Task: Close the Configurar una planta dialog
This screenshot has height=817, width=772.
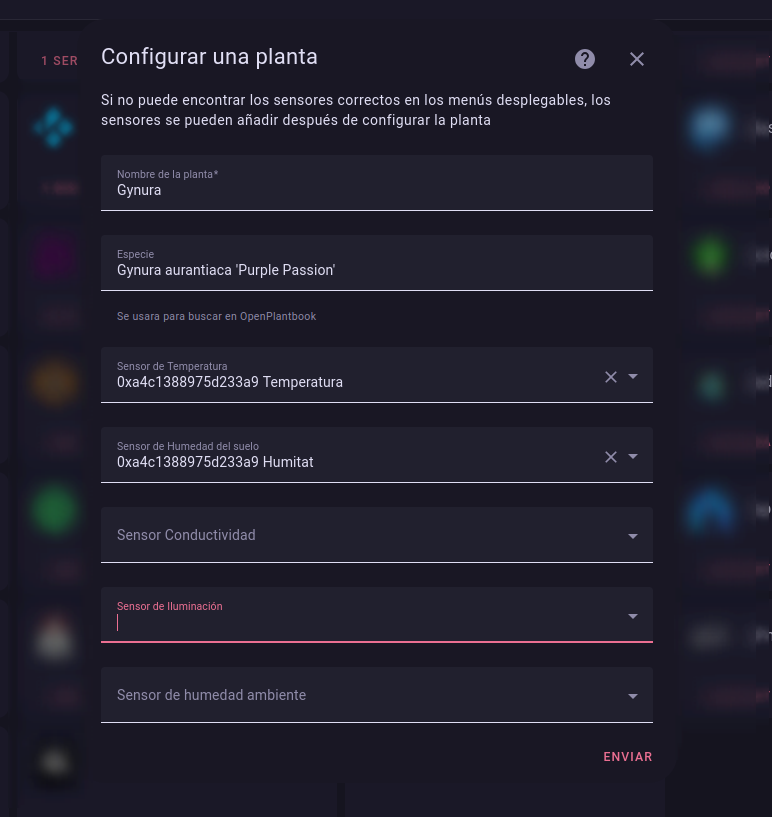Action: pyautogui.click(x=637, y=59)
